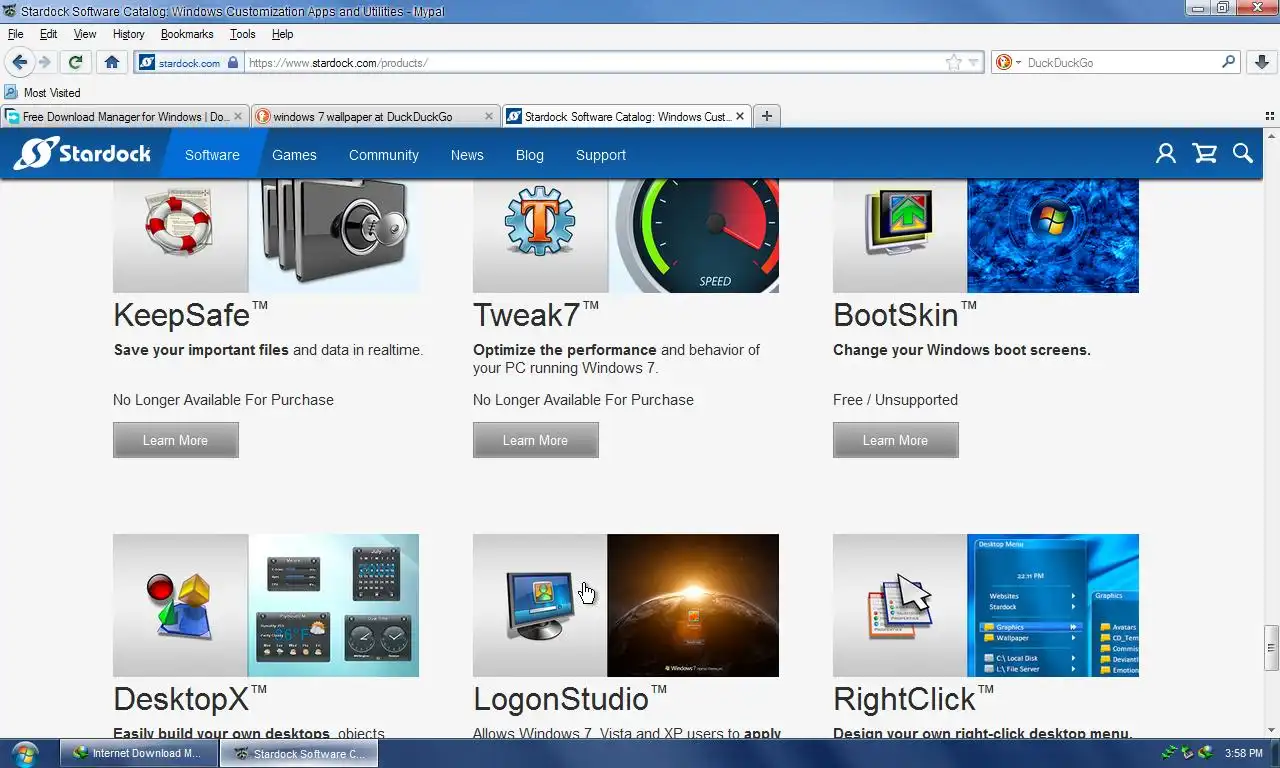Reload the page with the refresh icon

tap(75, 62)
